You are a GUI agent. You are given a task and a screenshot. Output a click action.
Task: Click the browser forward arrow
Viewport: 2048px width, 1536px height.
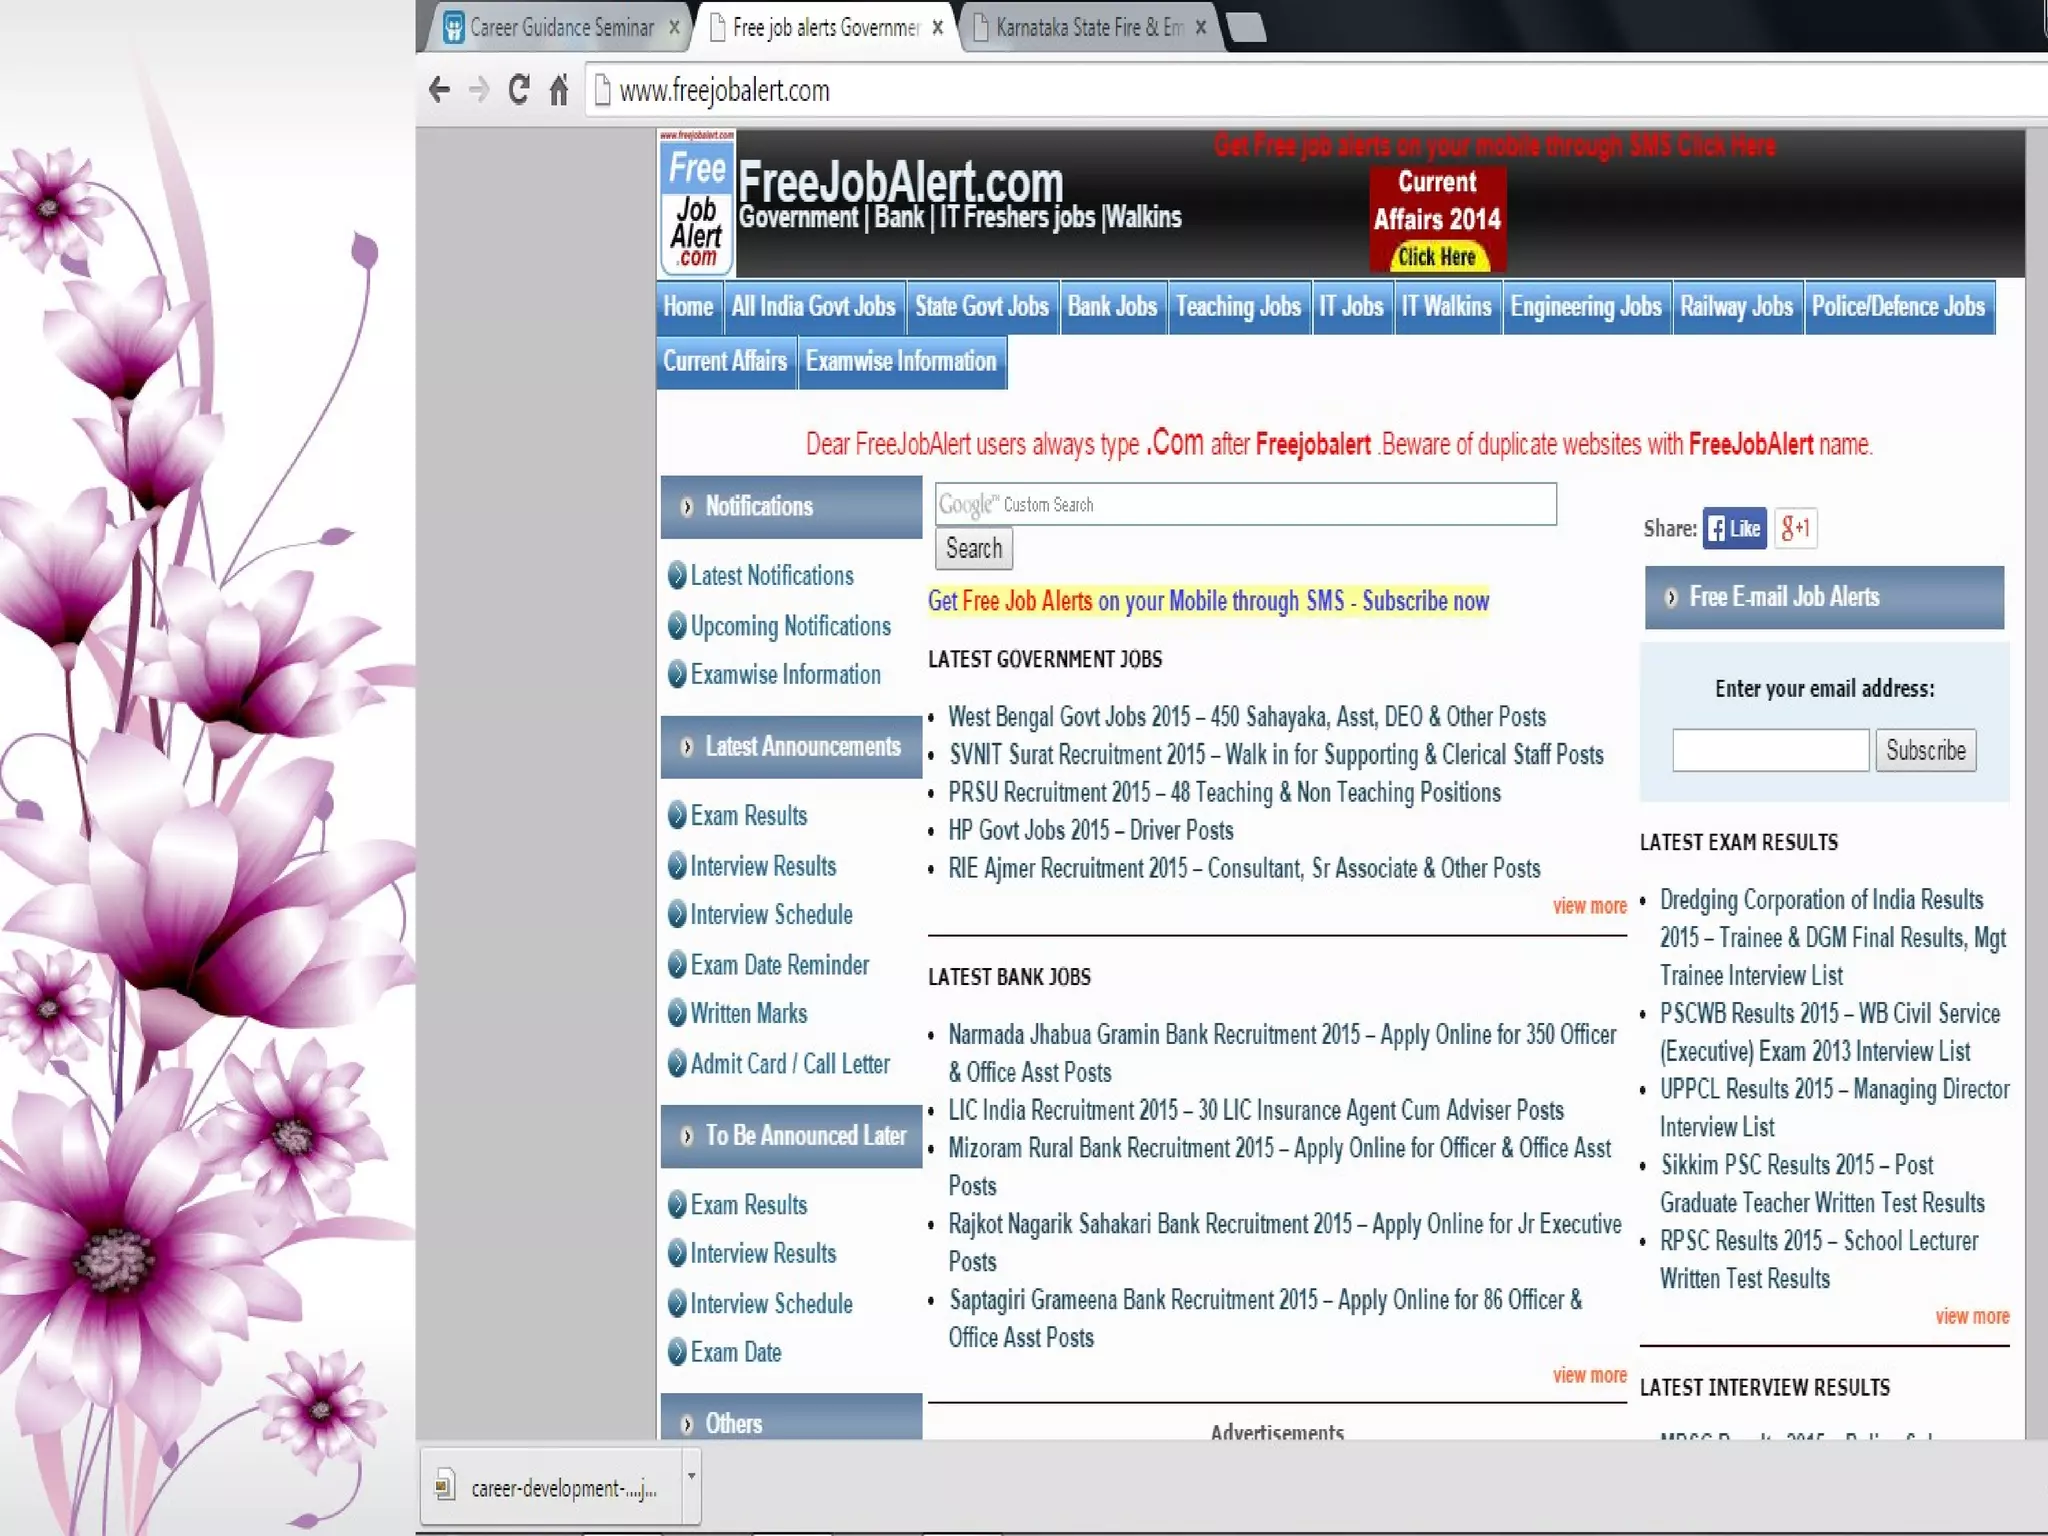[x=479, y=90]
